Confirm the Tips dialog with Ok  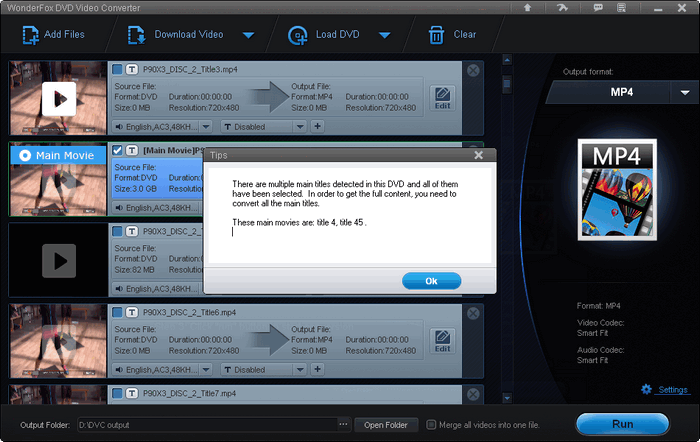[x=431, y=281]
